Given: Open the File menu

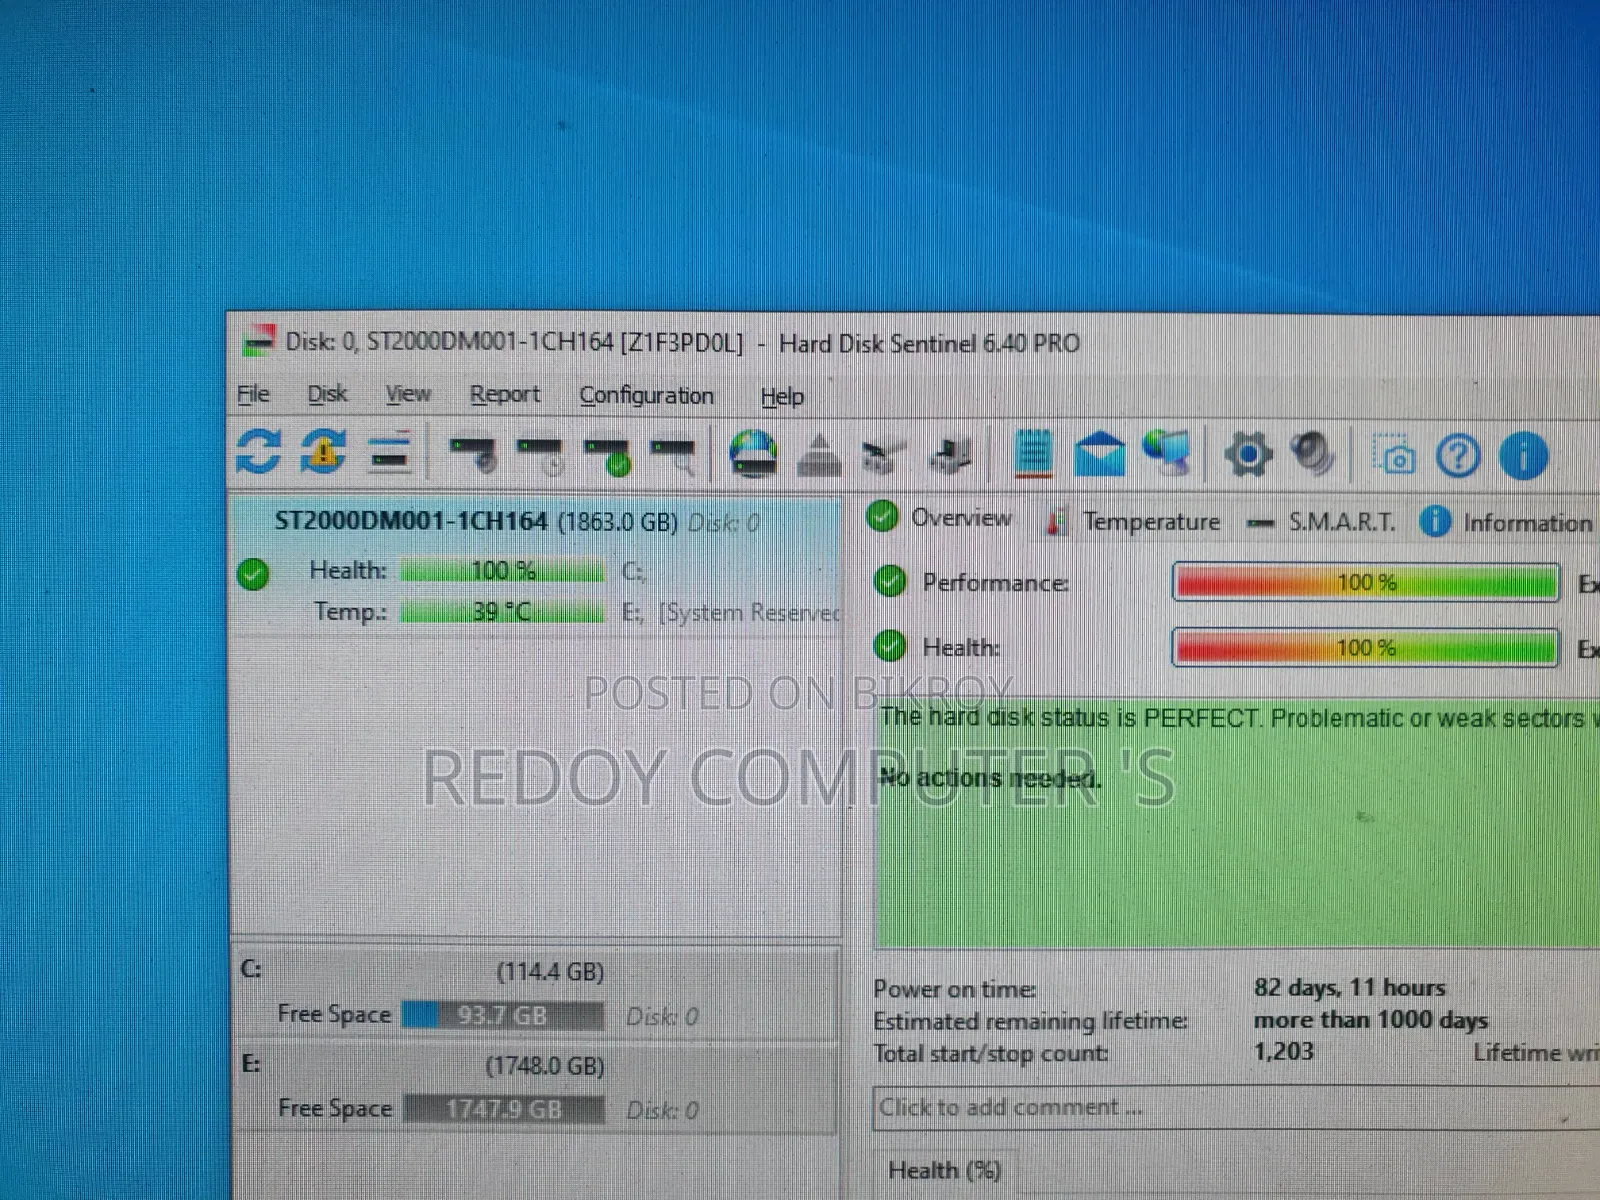Looking at the screenshot, I should (x=253, y=394).
